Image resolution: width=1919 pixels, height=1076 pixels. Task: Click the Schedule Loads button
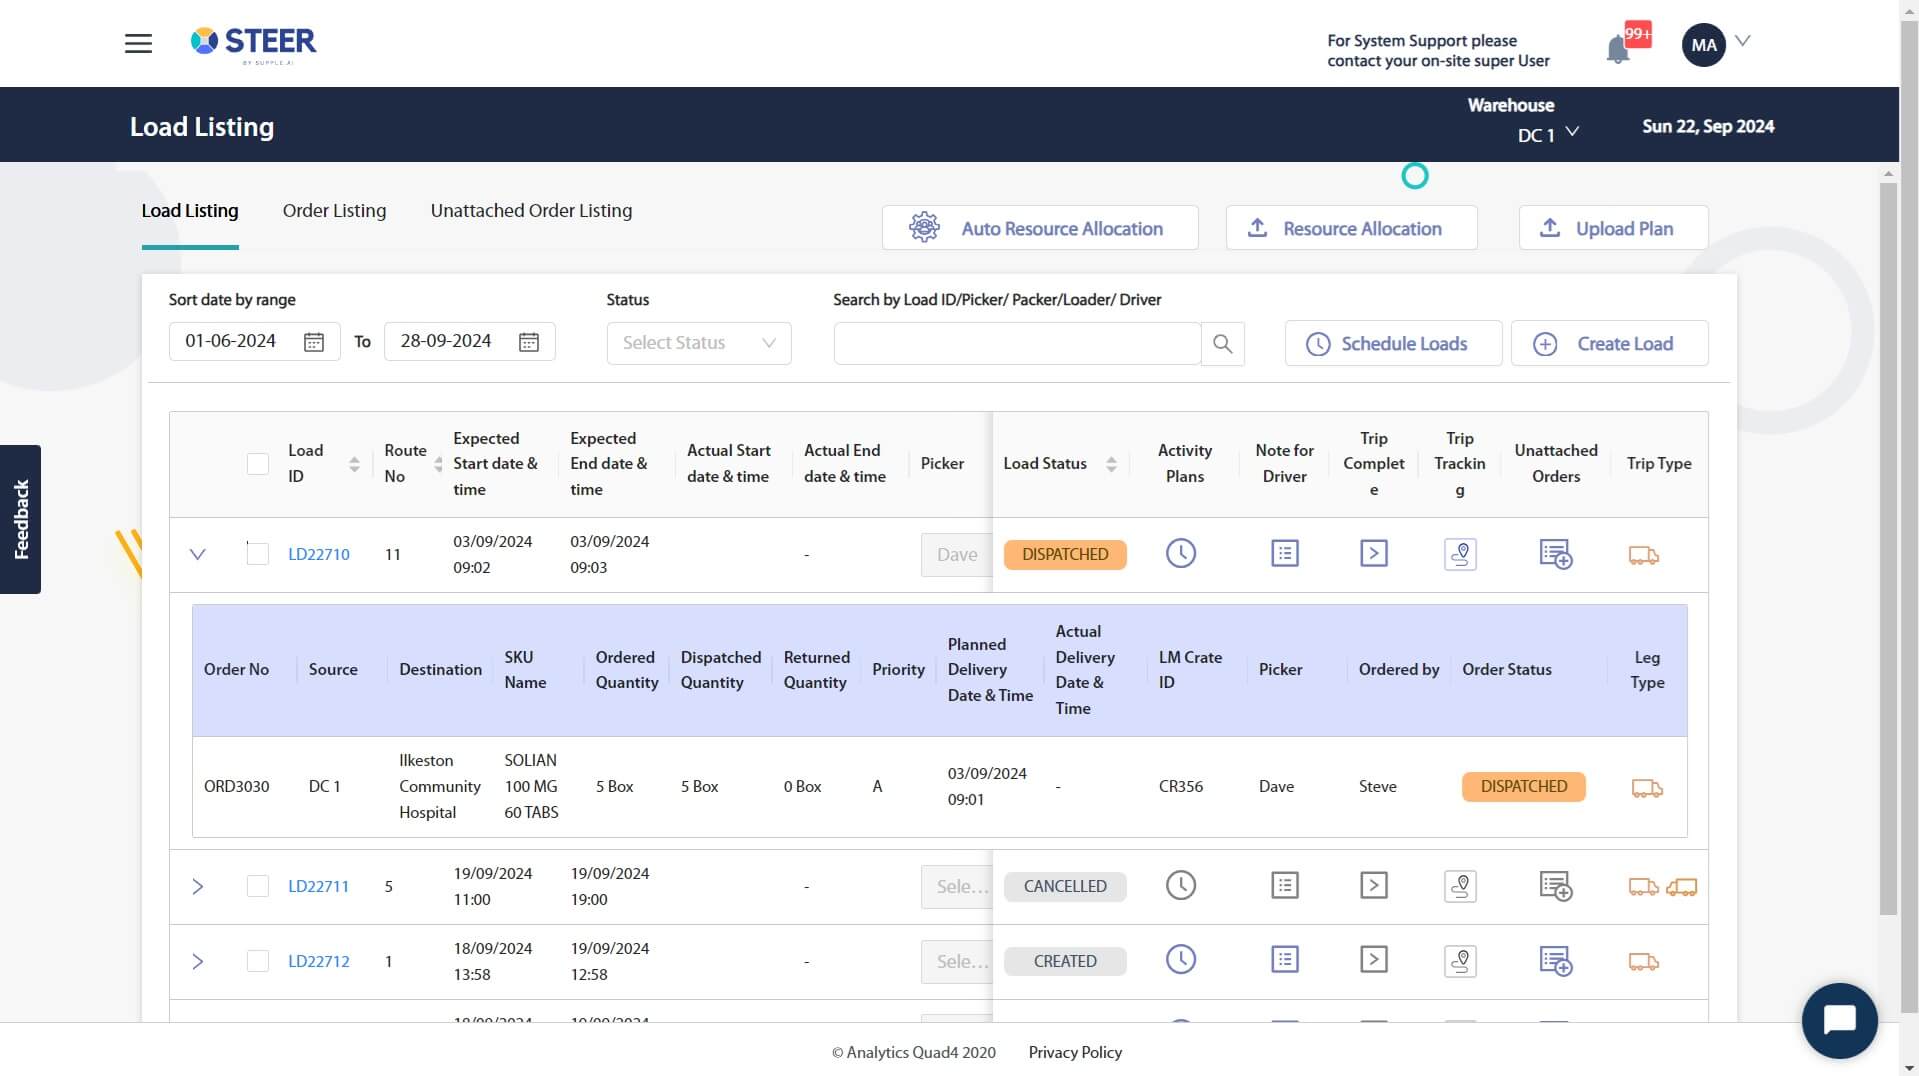(x=1393, y=344)
